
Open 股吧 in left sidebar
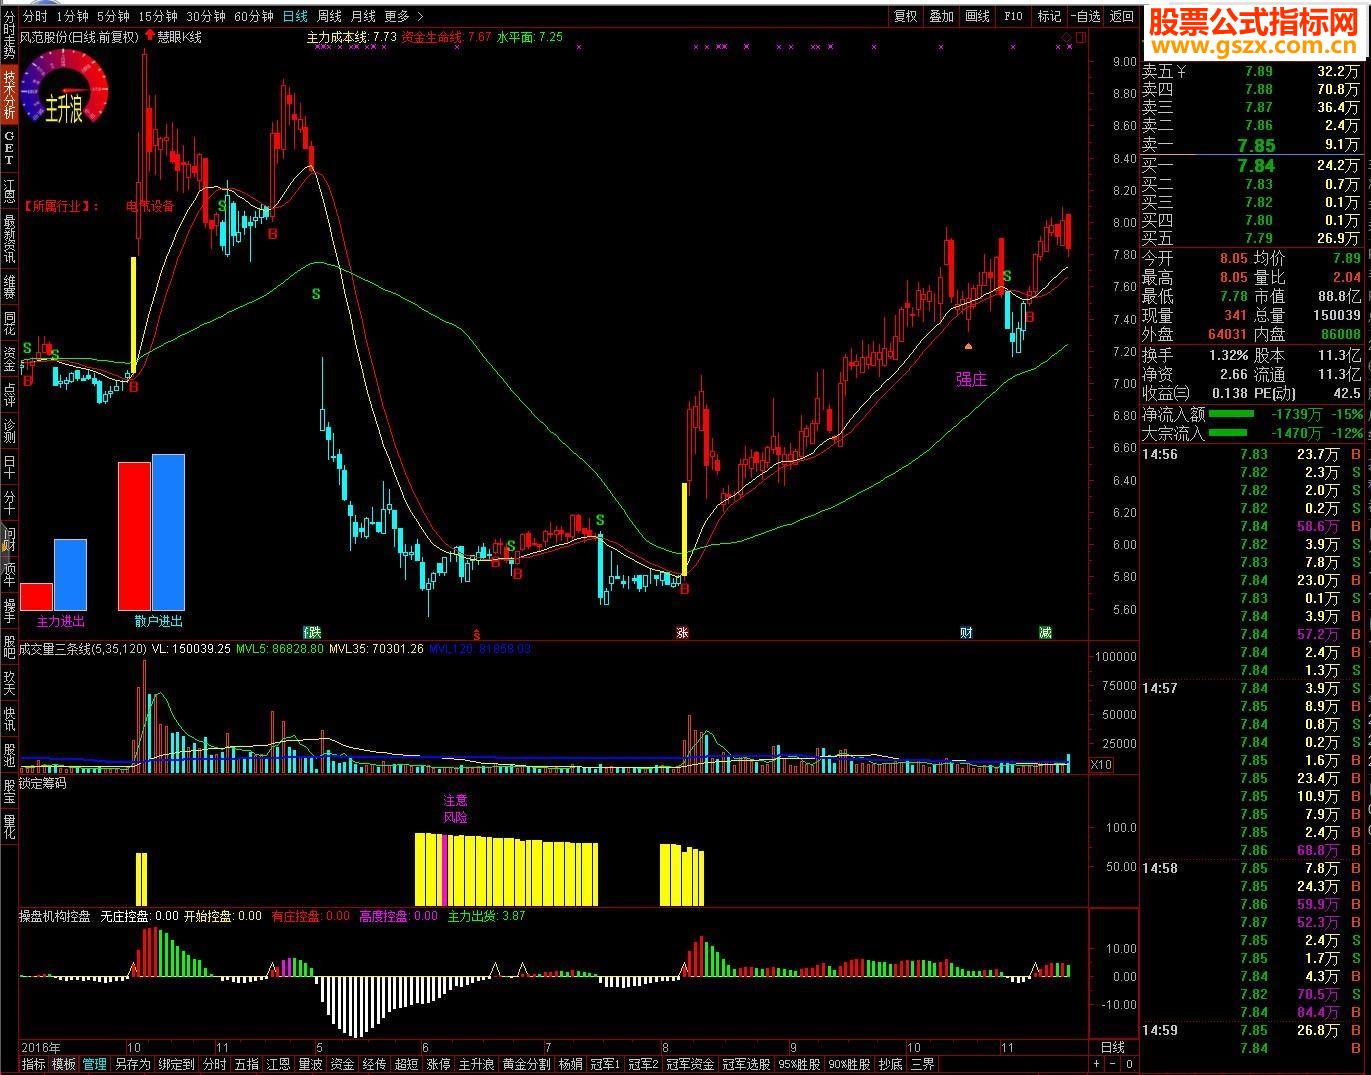click(9, 648)
